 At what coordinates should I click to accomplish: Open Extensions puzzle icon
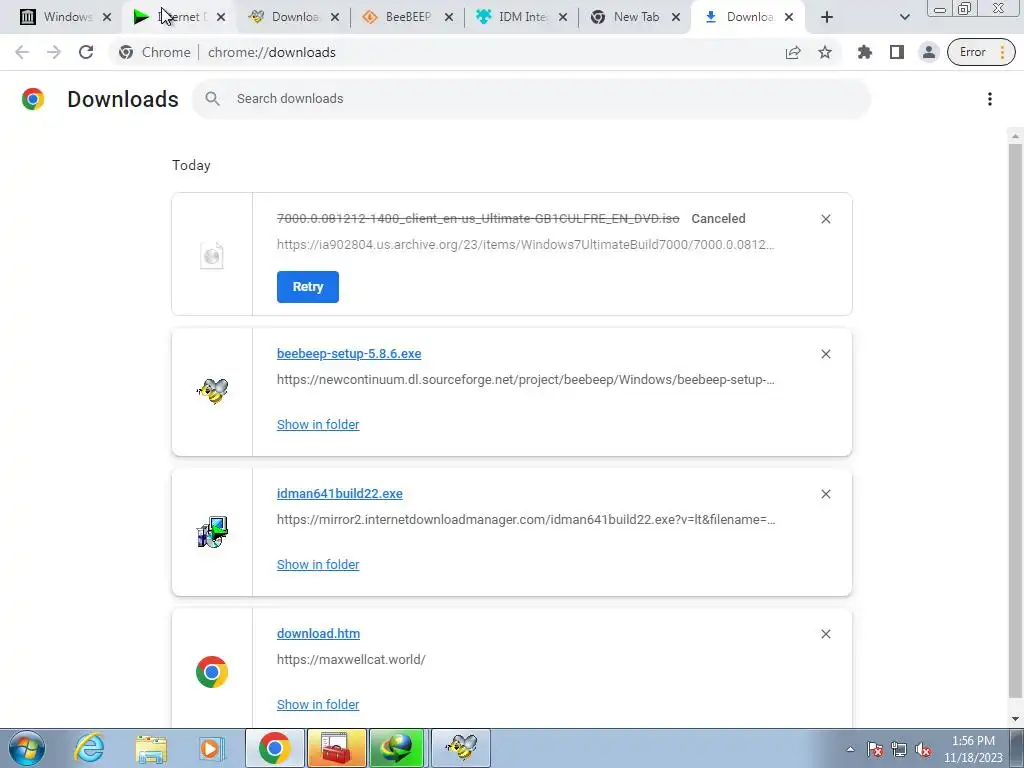[x=865, y=52]
